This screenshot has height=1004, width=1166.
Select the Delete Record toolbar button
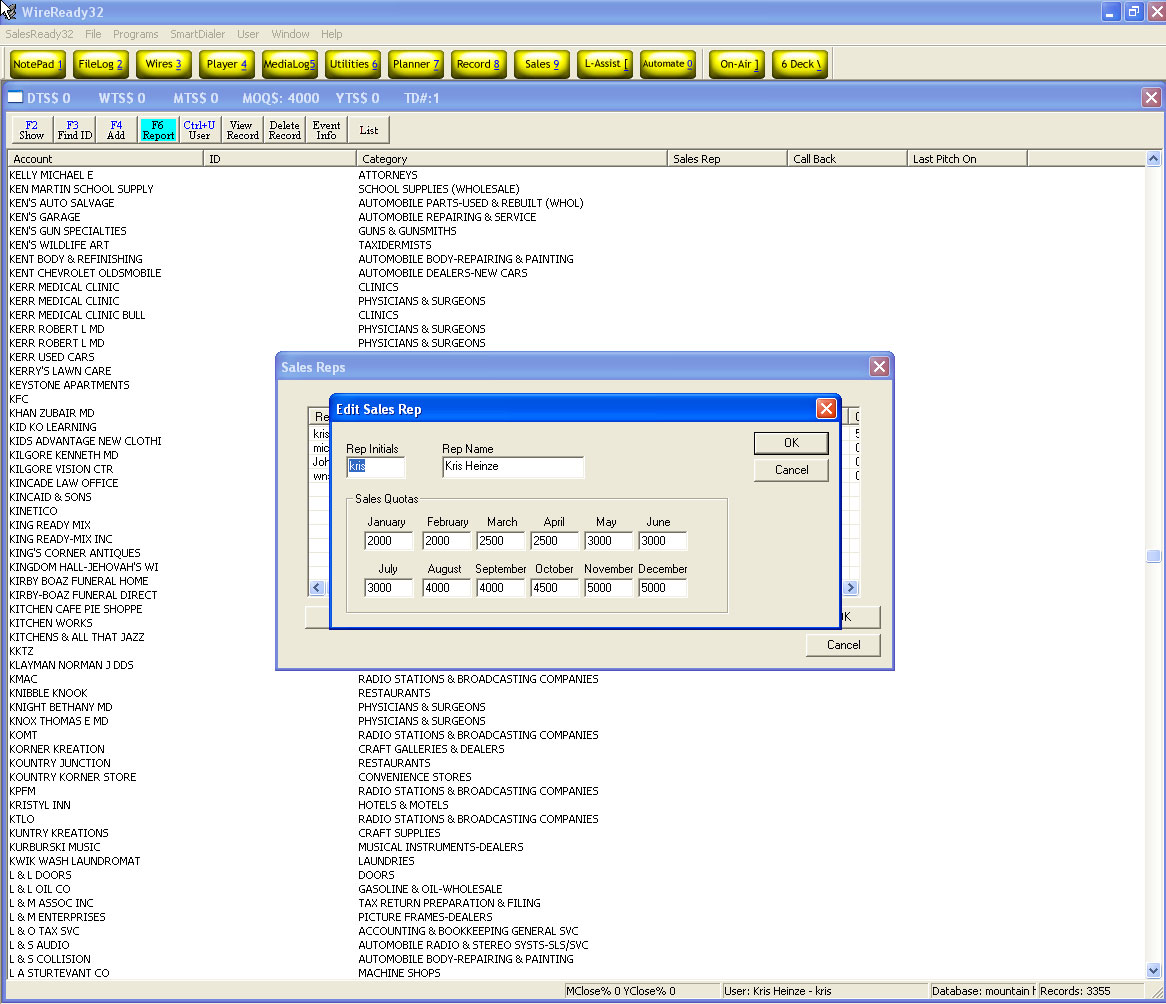[x=284, y=130]
